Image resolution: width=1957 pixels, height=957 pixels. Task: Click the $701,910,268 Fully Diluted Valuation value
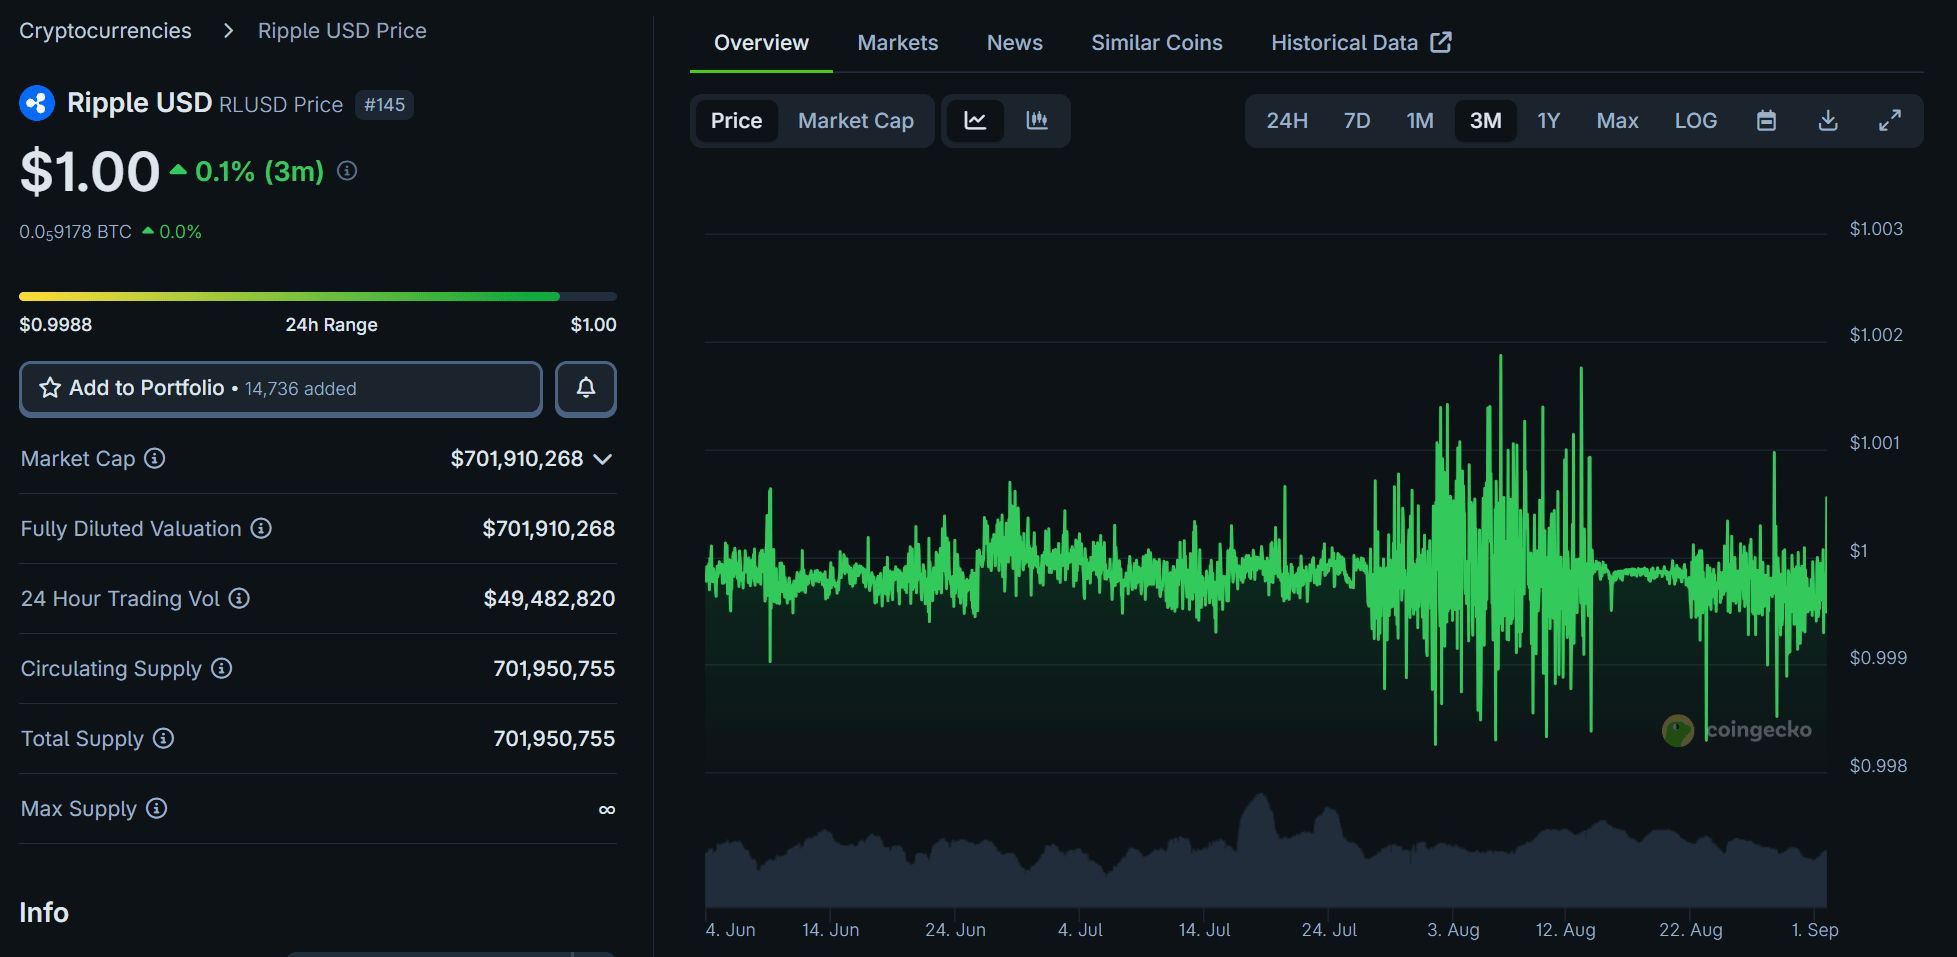click(549, 528)
